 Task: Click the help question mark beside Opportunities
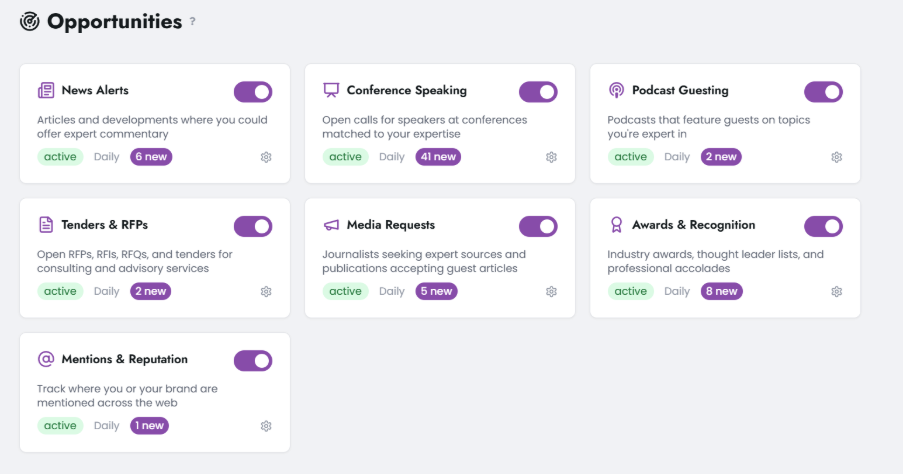click(x=193, y=21)
